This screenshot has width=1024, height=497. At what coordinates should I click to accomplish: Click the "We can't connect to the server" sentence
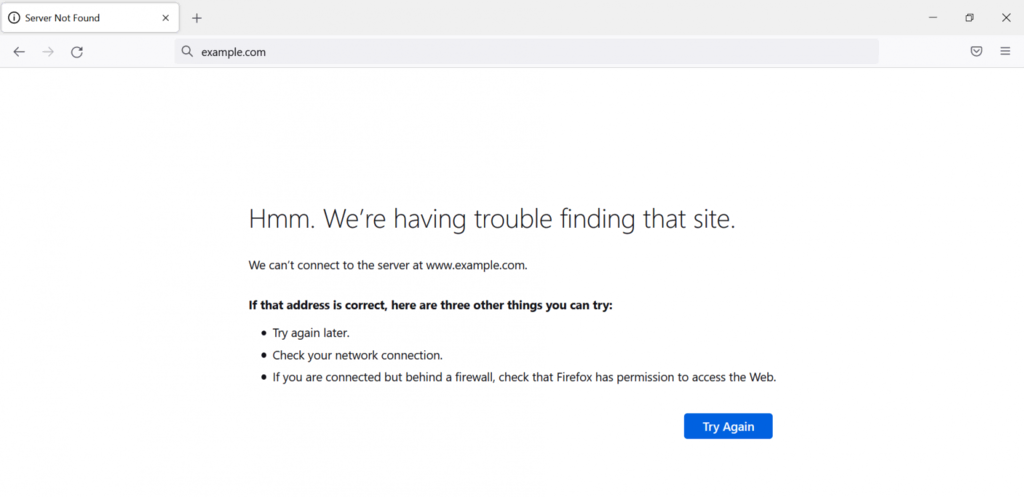point(387,265)
